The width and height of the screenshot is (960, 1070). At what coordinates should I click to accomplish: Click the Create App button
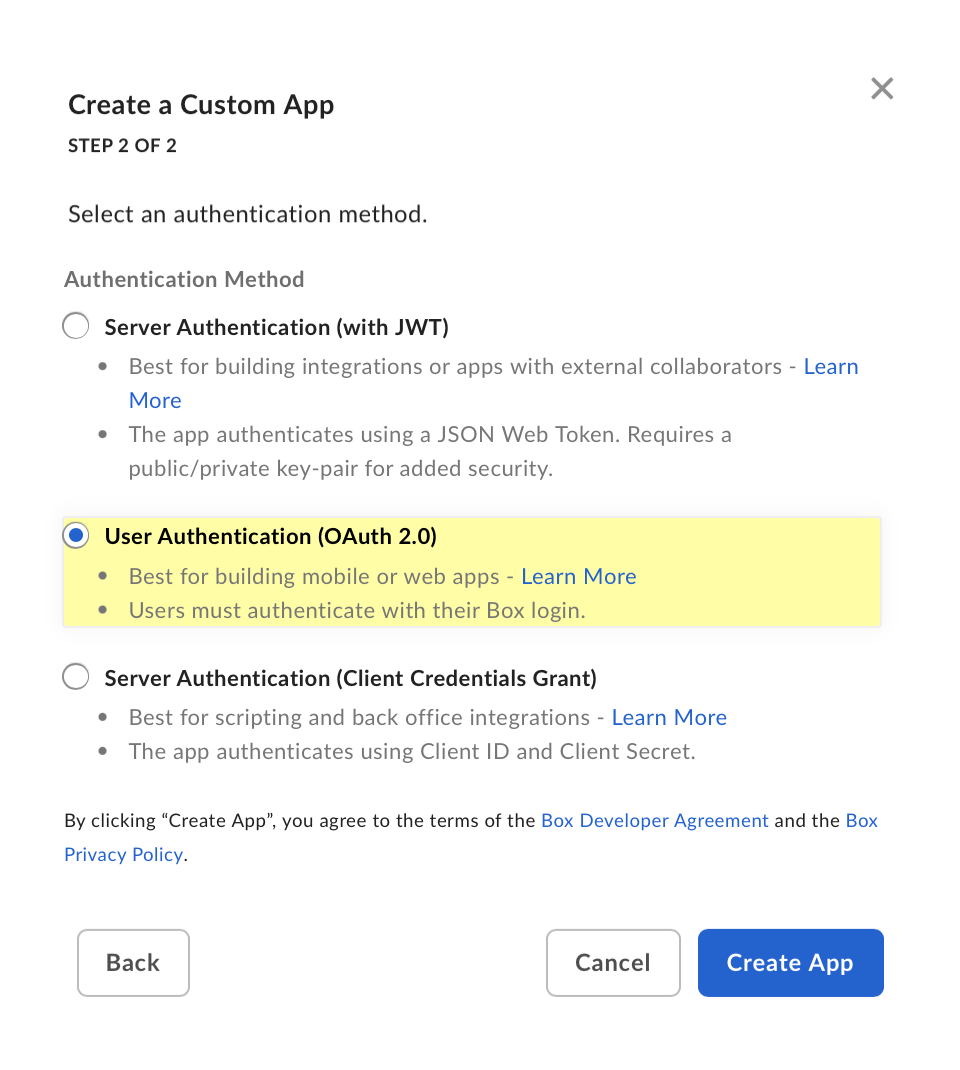point(790,963)
